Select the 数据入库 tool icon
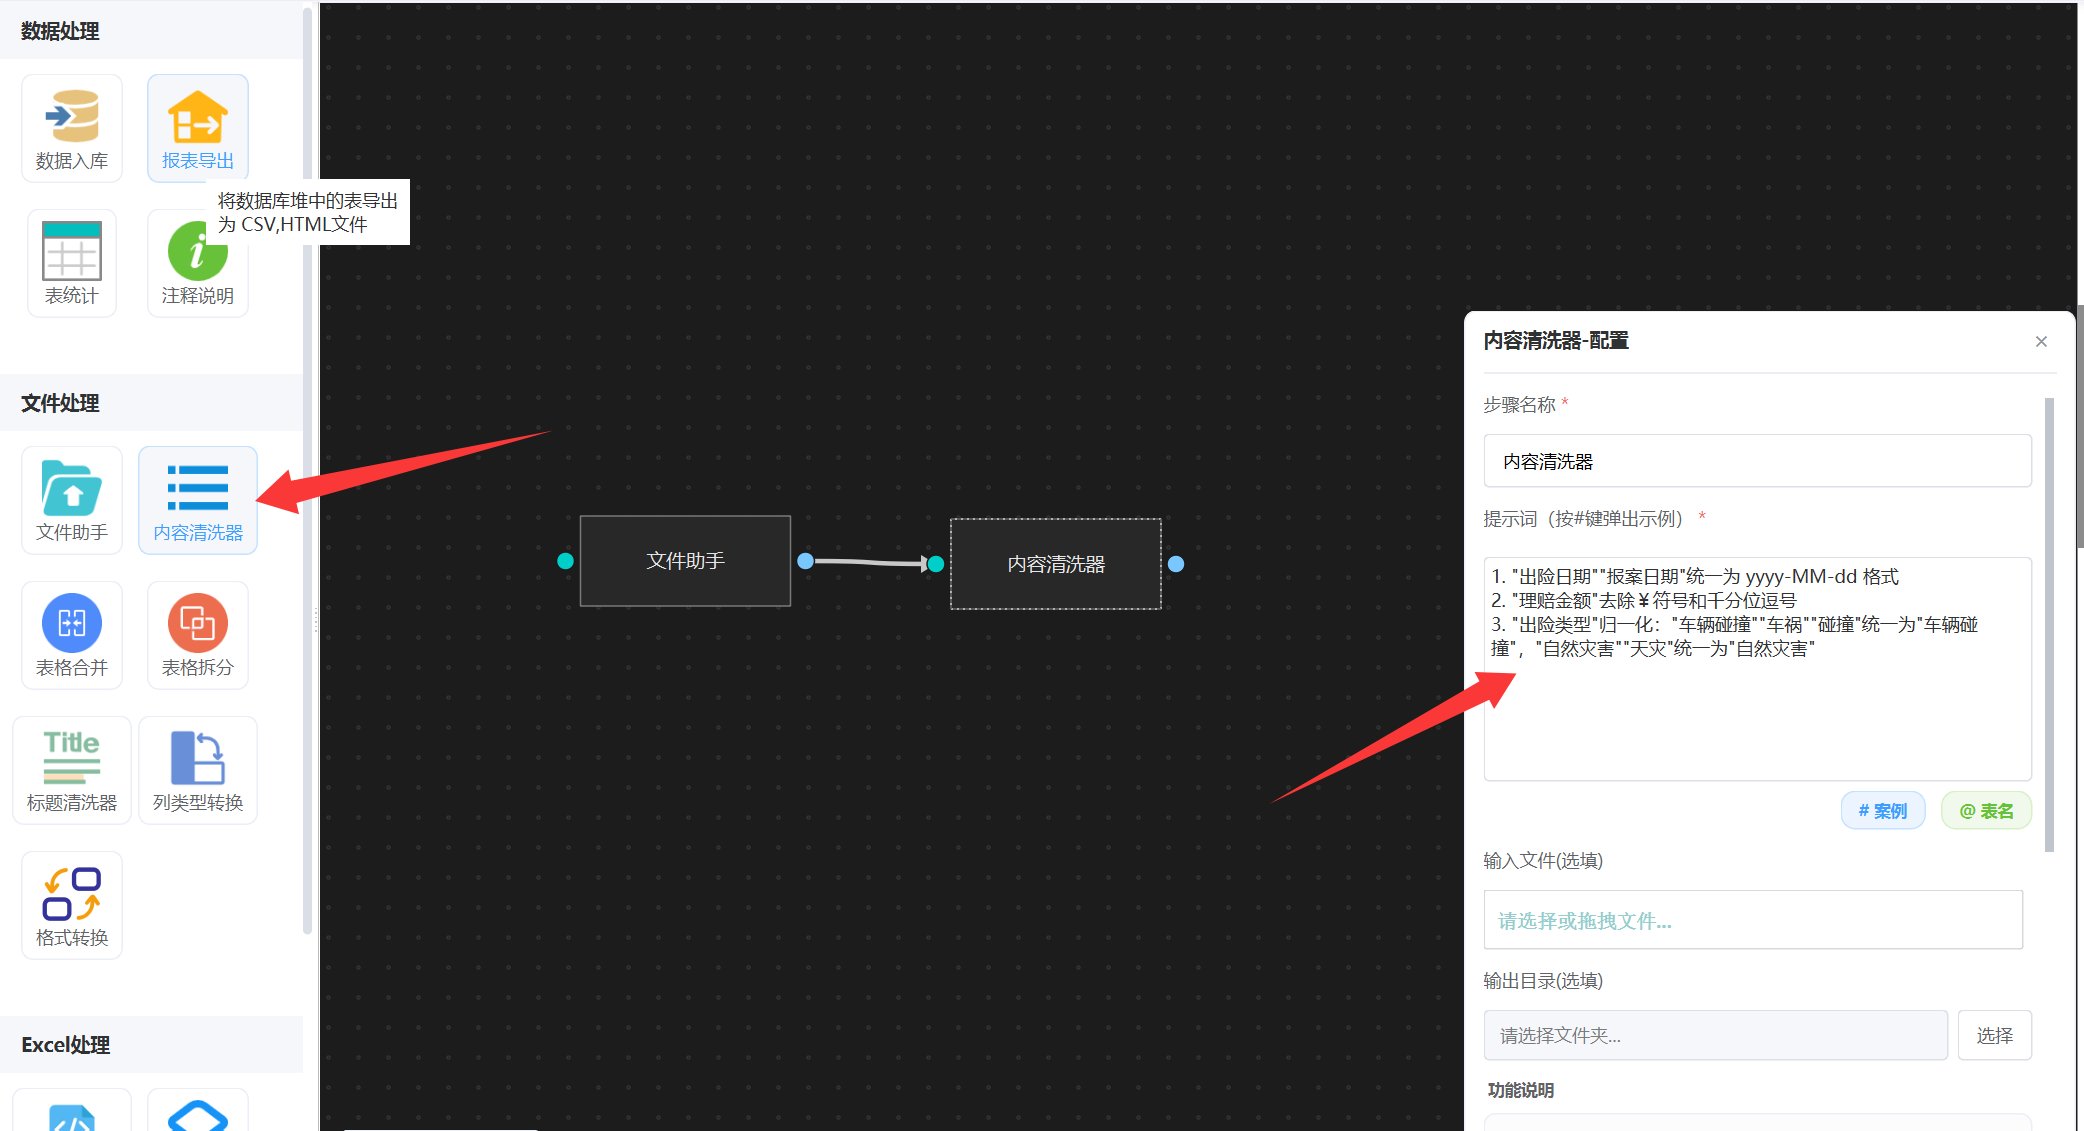Screen dimensions: 2084x1131 [x=72, y=128]
